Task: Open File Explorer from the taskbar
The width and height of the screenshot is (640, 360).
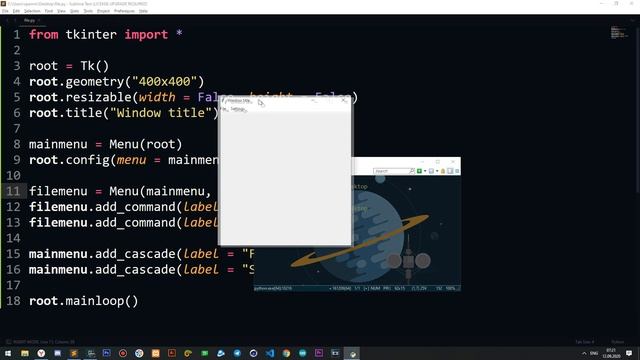Action: tap(25, 353)
